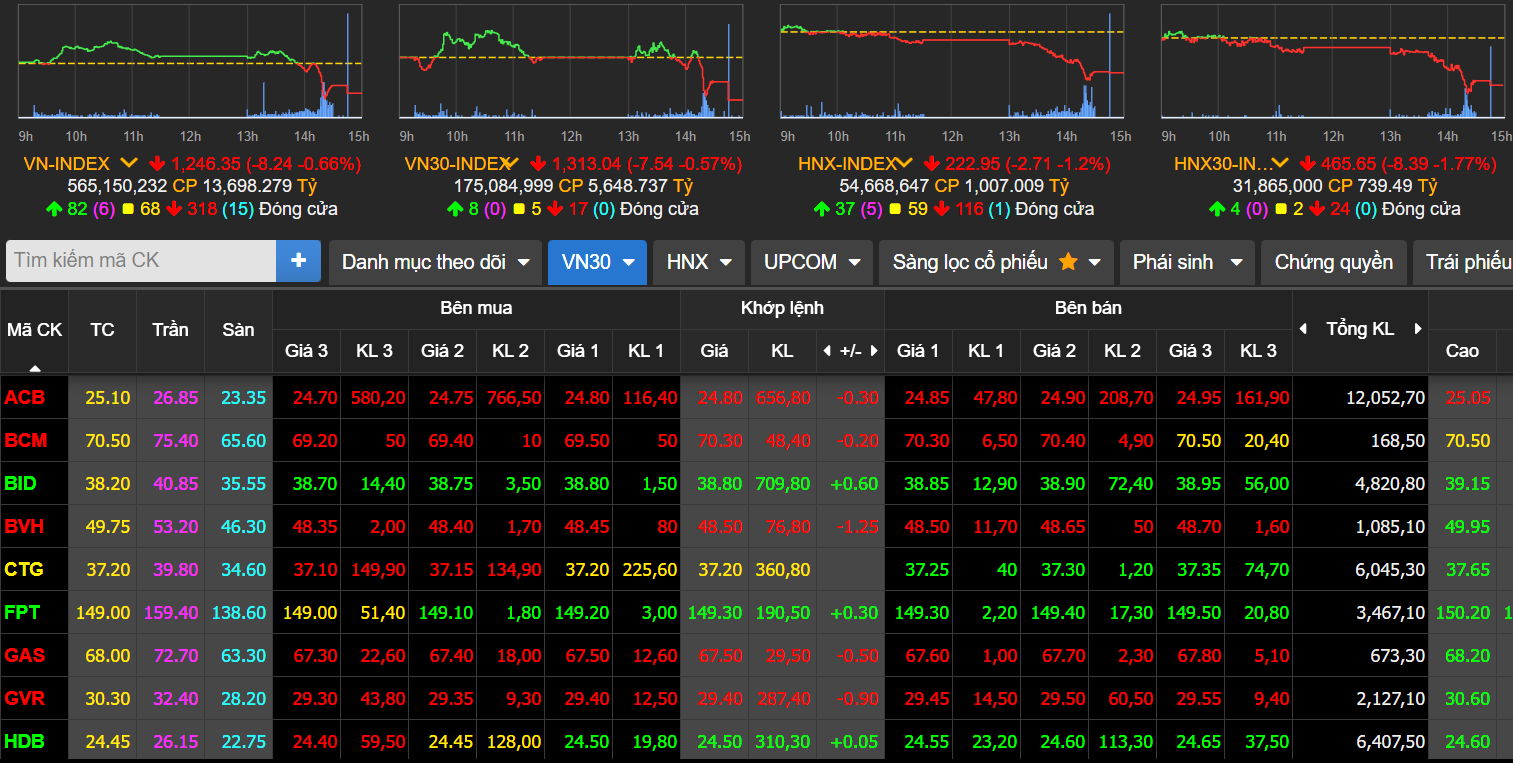
Task: Click the Bên bán group header
Action: [1088, 308]
